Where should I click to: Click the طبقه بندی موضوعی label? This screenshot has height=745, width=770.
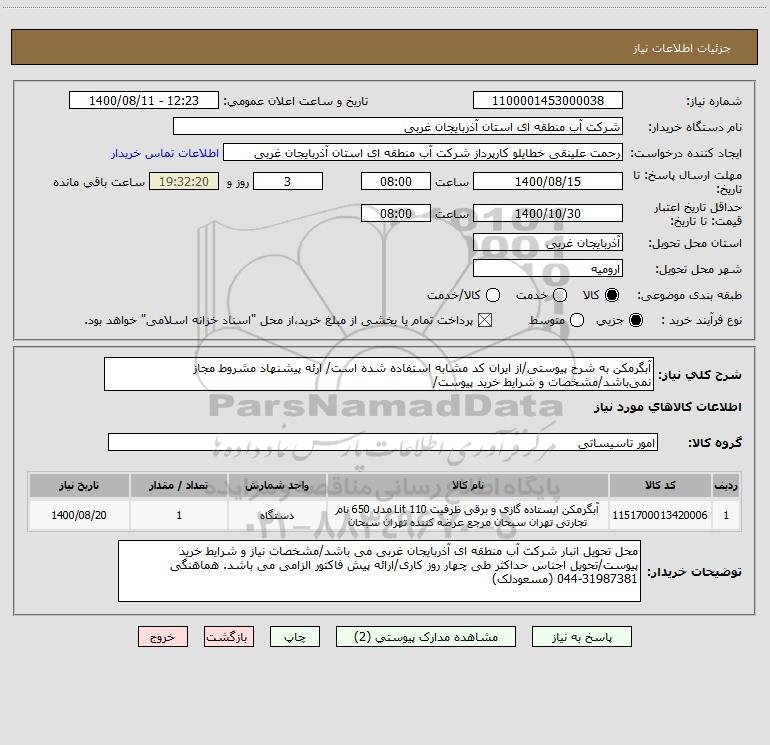[x=689, y=296]
